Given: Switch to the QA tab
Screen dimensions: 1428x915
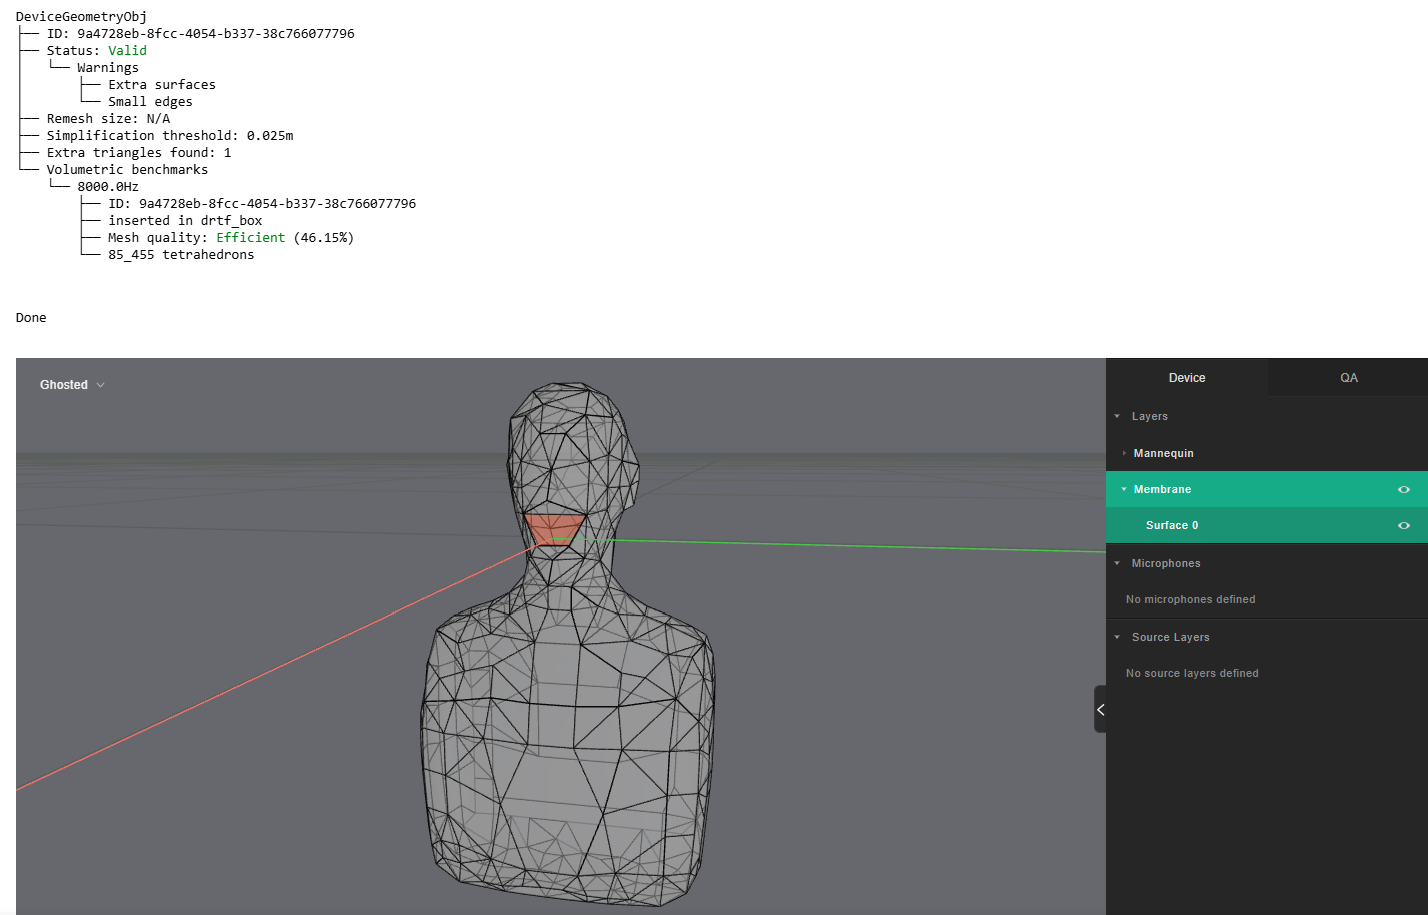Looking at the screenshot, I should 1348,378.
